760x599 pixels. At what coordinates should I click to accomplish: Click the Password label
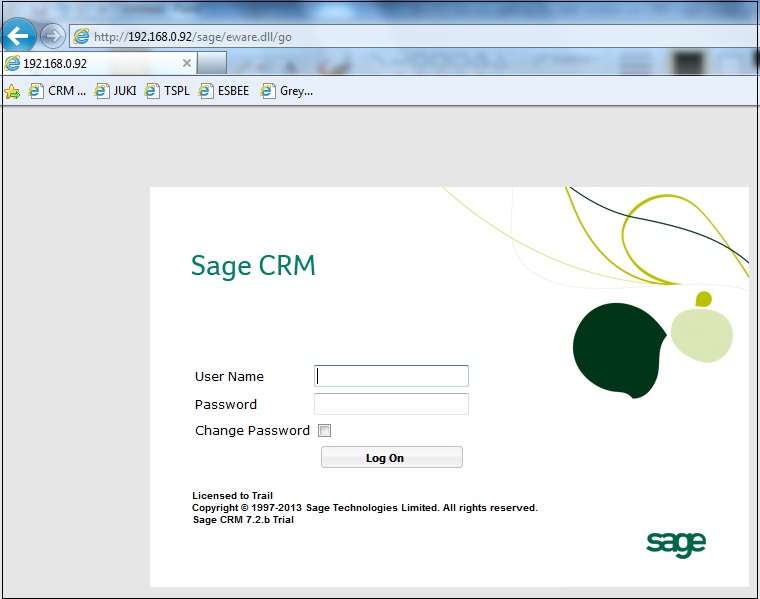(x=226, y=404)
